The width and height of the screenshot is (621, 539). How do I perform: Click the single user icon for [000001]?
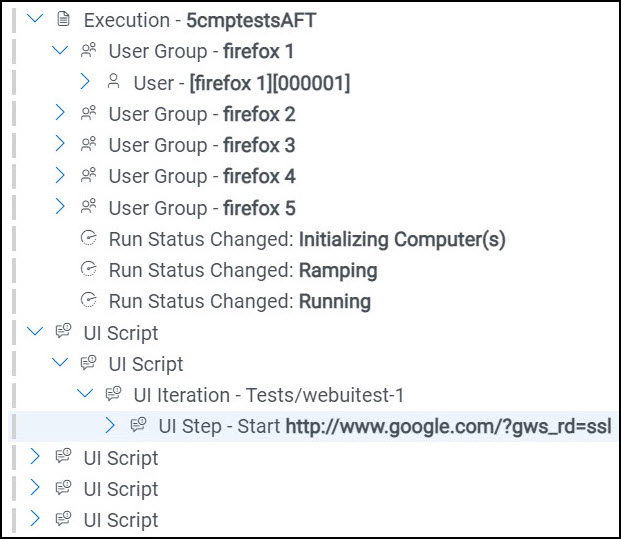click(113, 82)
